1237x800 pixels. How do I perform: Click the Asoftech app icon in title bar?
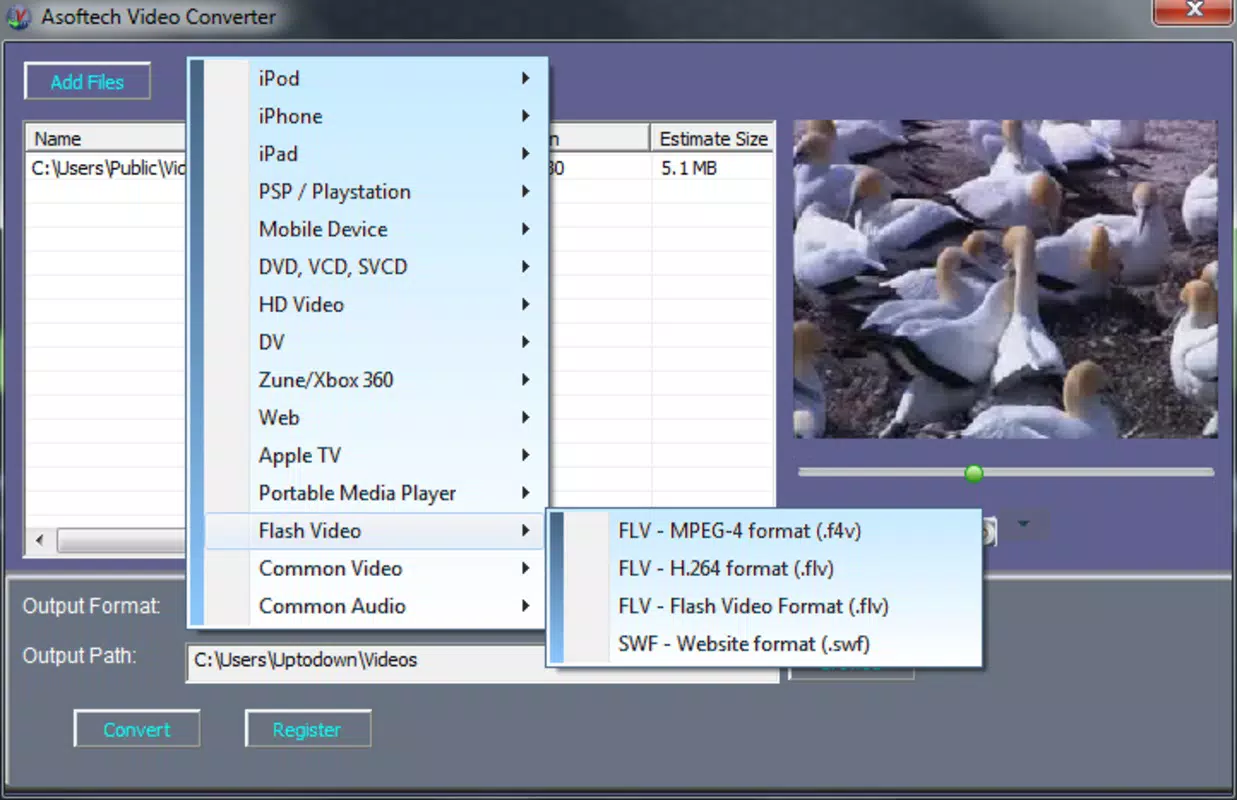(18, 17)
